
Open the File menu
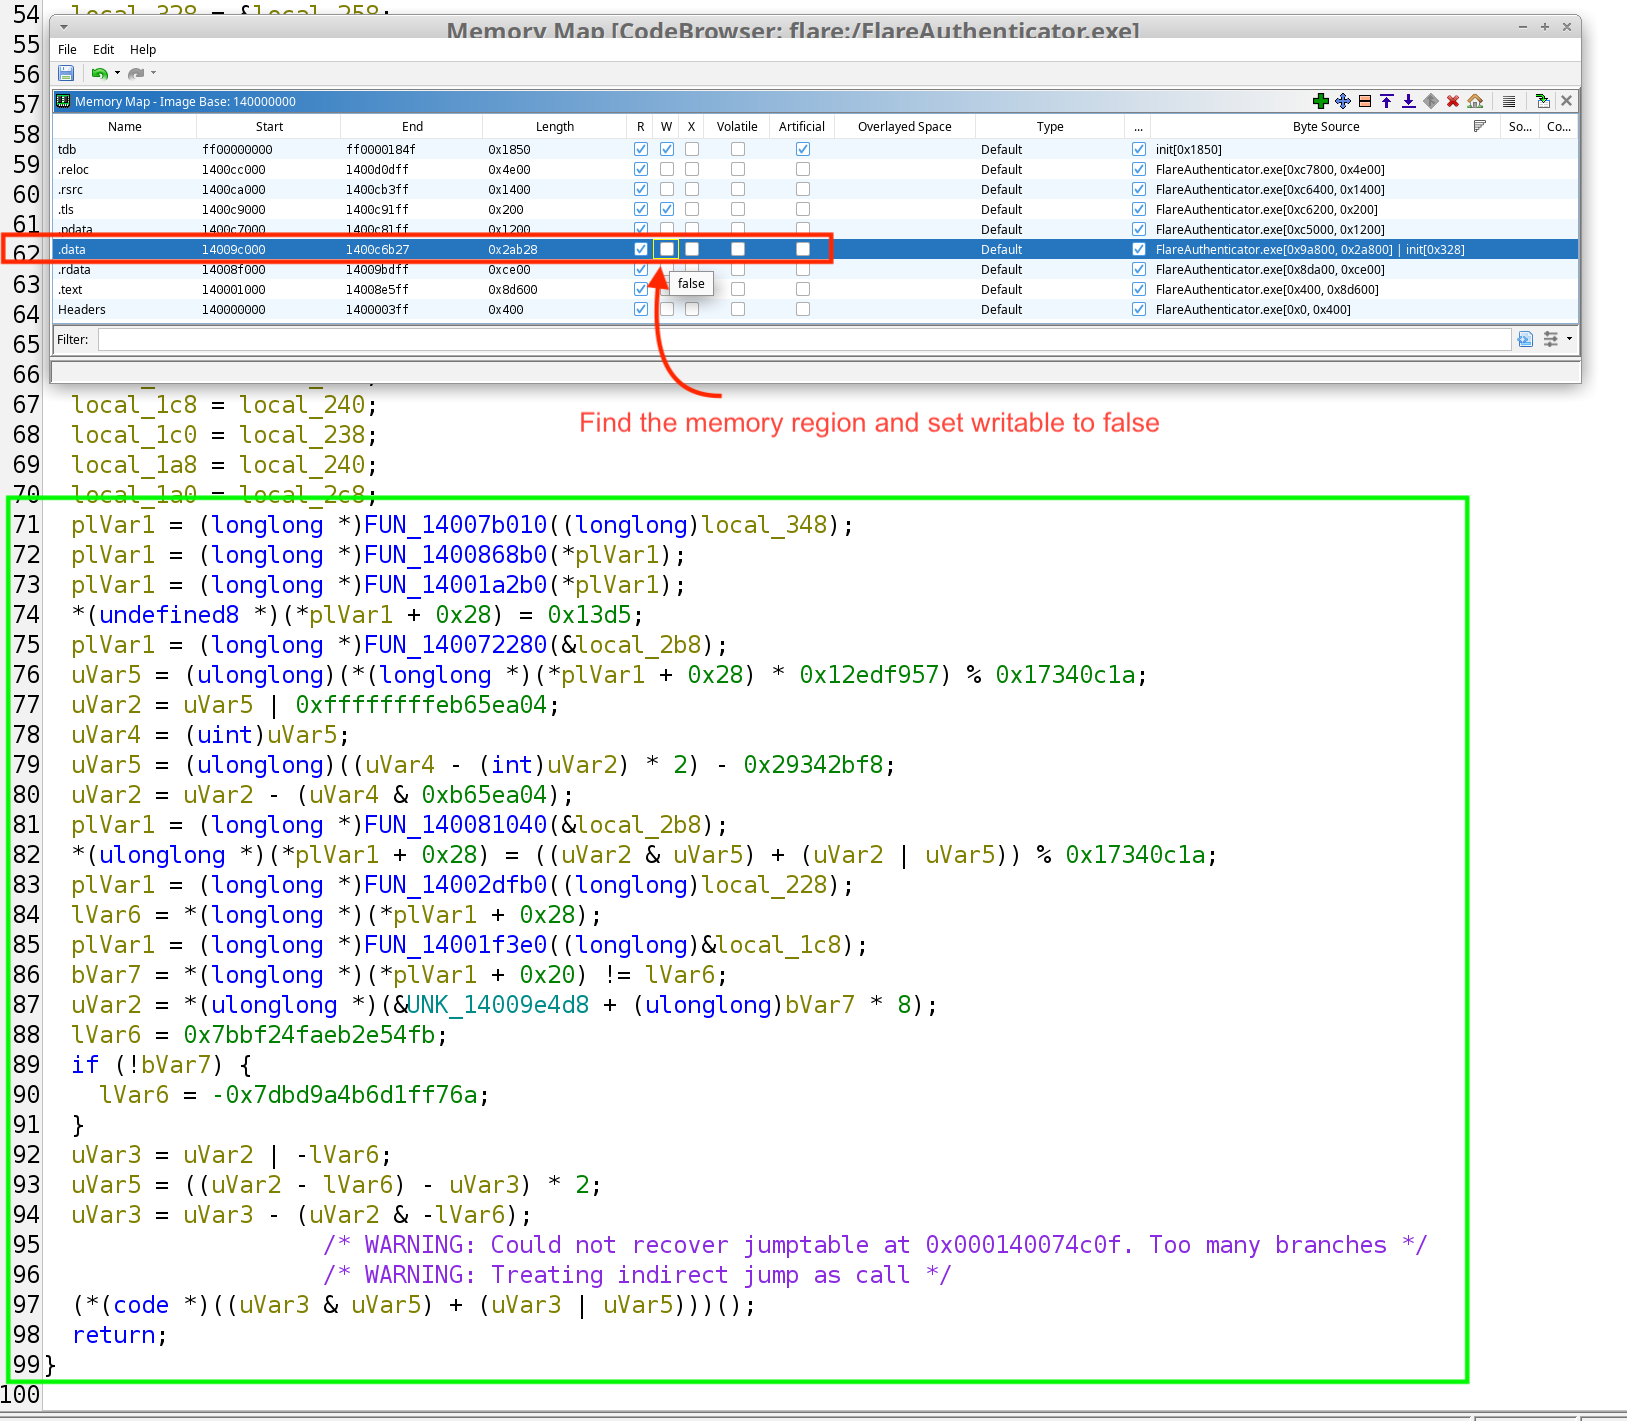pos(67,49)
